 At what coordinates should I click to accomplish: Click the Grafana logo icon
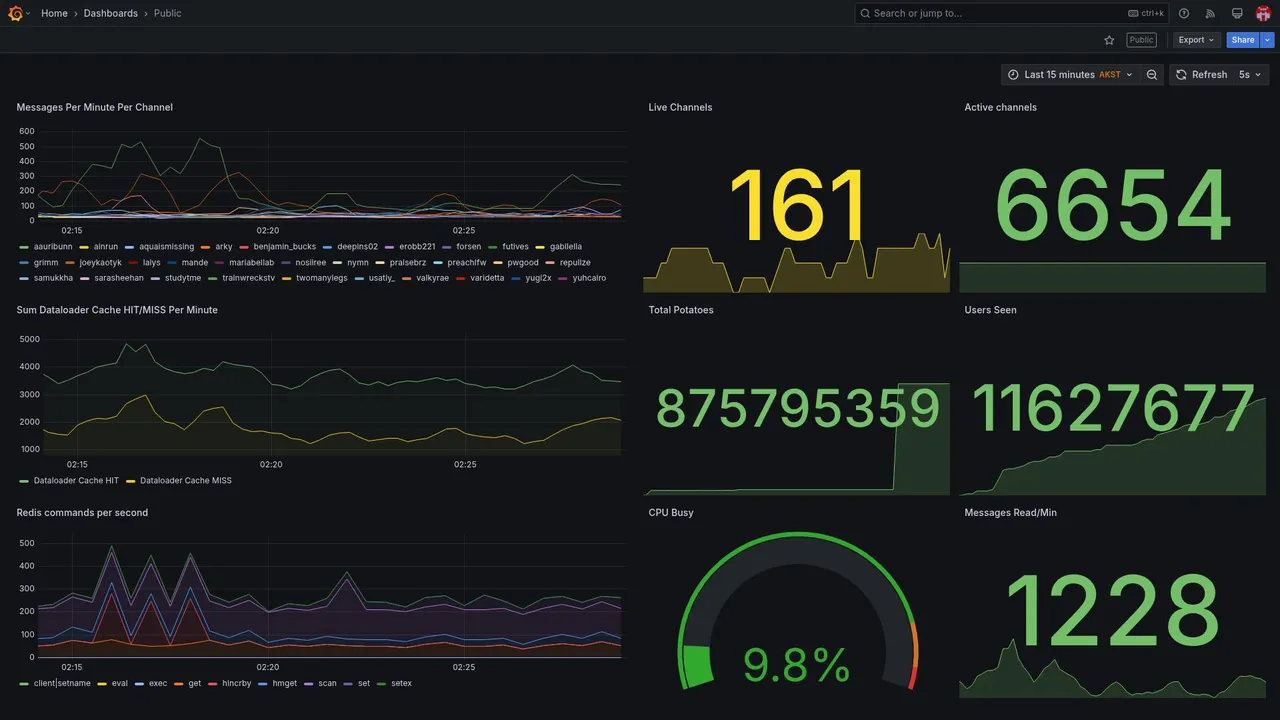(15, 13)
